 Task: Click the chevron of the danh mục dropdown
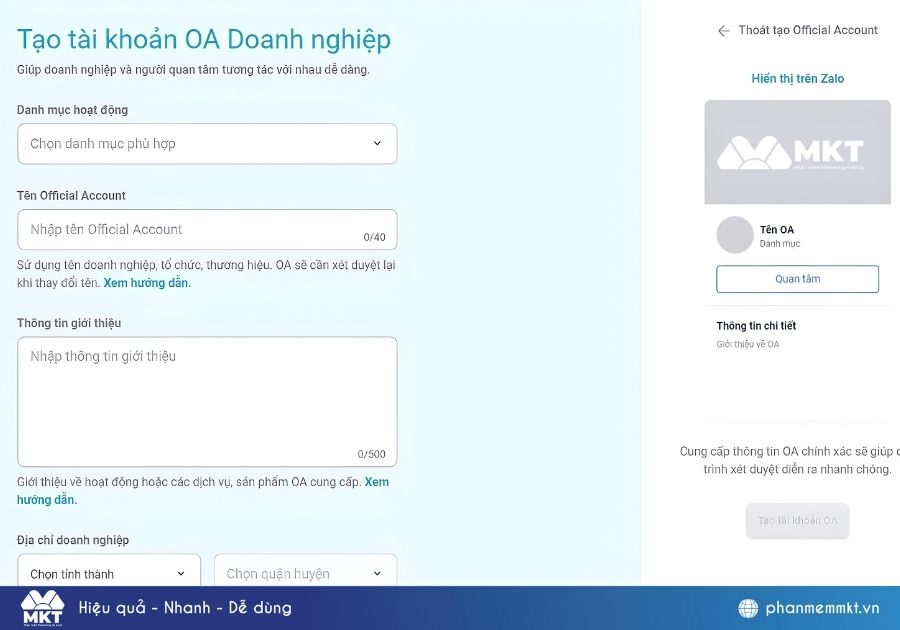click(x=377, y=143)
